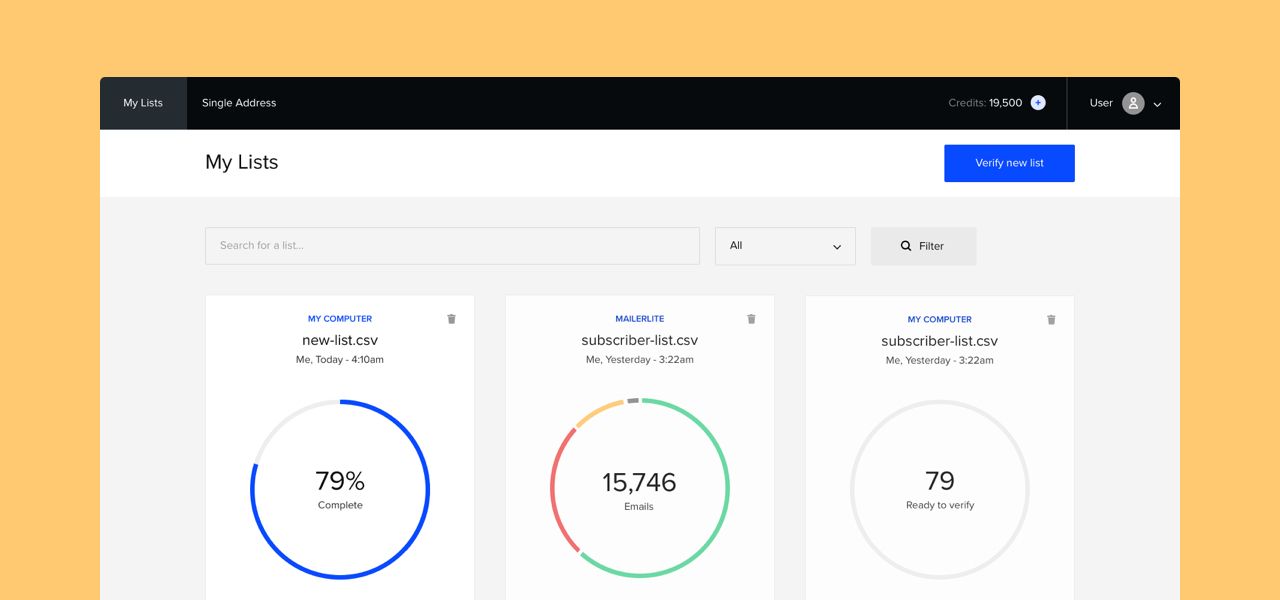Switch to the My Lists tab
The image size is (1280, 600).
tap(143, 103)
